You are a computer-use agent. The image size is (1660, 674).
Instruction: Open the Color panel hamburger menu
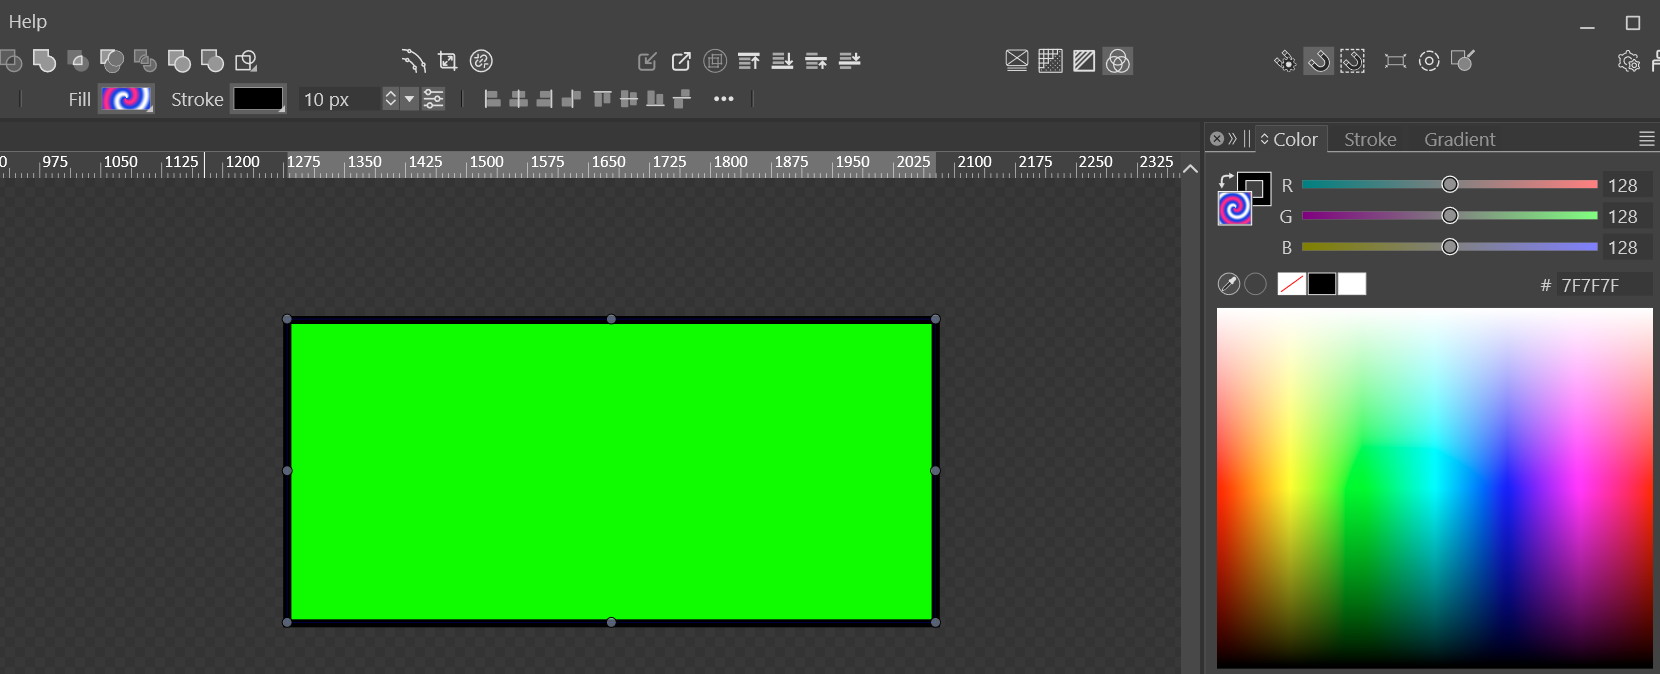coord(1646,139)
